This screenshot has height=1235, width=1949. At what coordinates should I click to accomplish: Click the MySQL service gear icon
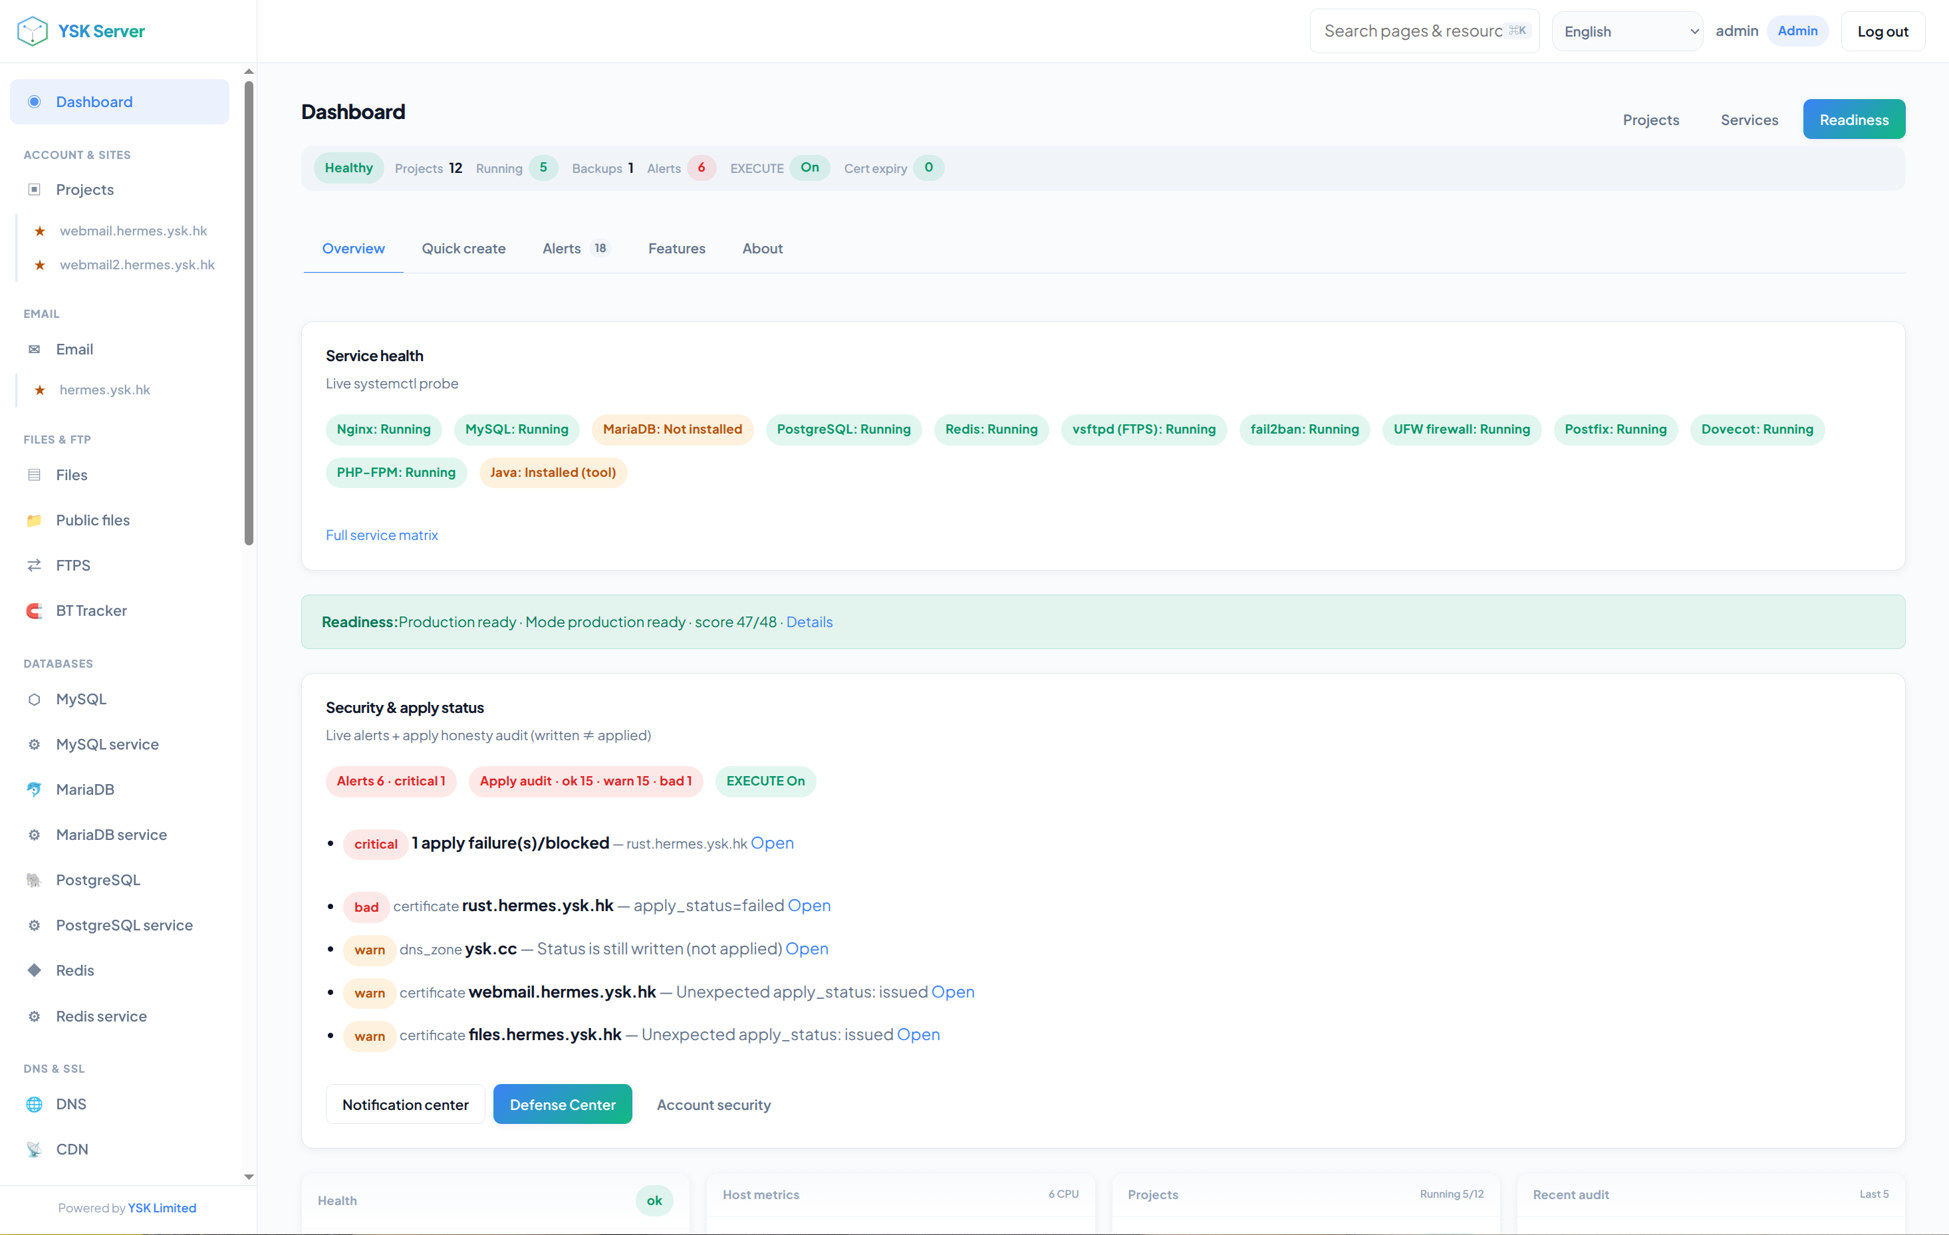[34, 745]
